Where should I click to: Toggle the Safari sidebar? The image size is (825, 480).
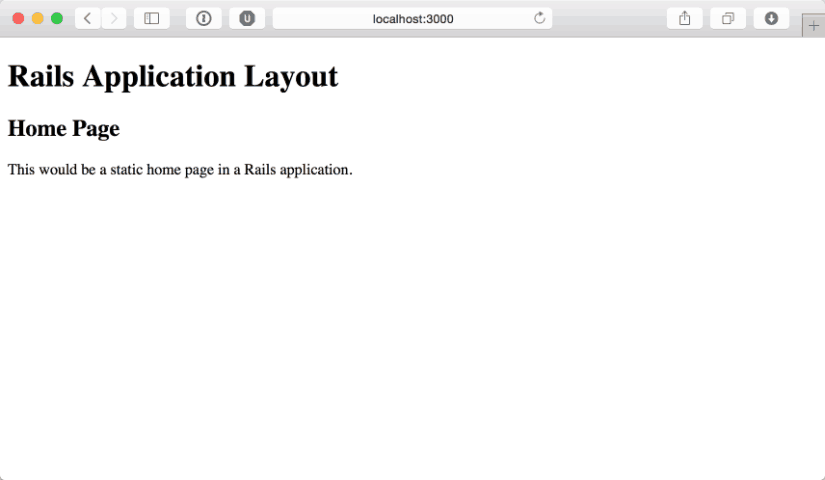click(152, 18)
